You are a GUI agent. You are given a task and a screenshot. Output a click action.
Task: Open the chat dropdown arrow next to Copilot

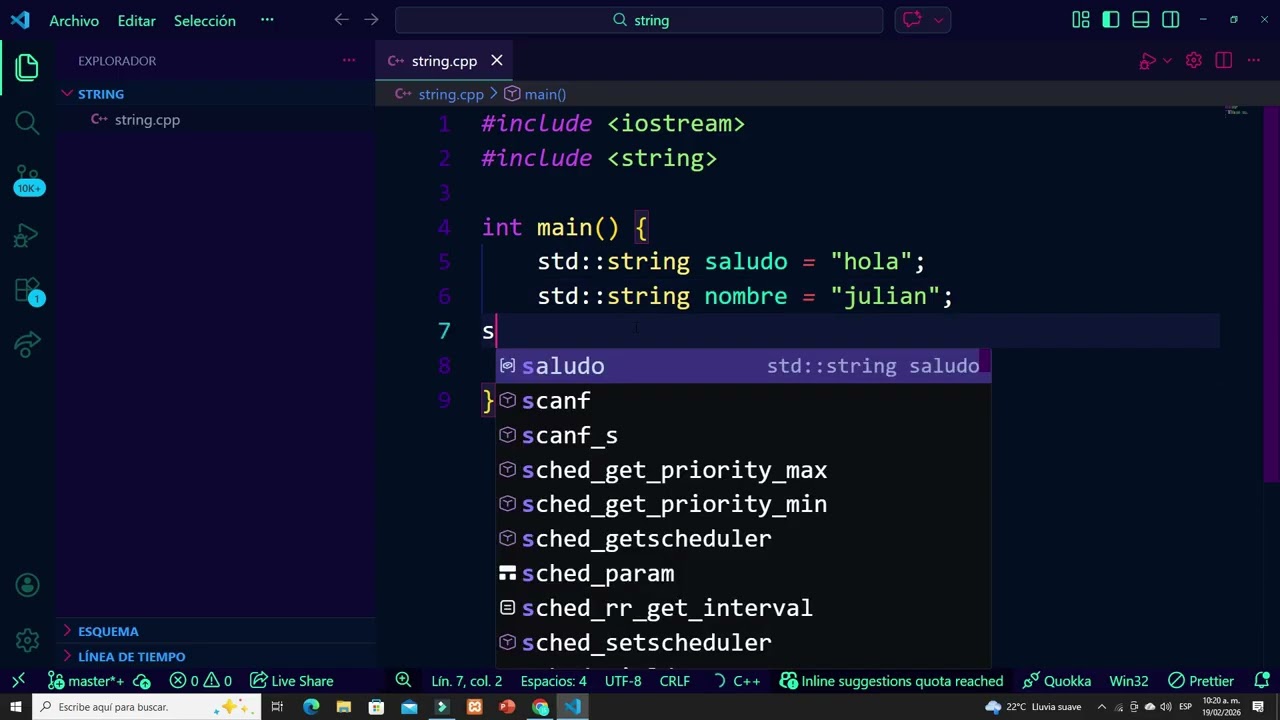click(x=939, y=20)
